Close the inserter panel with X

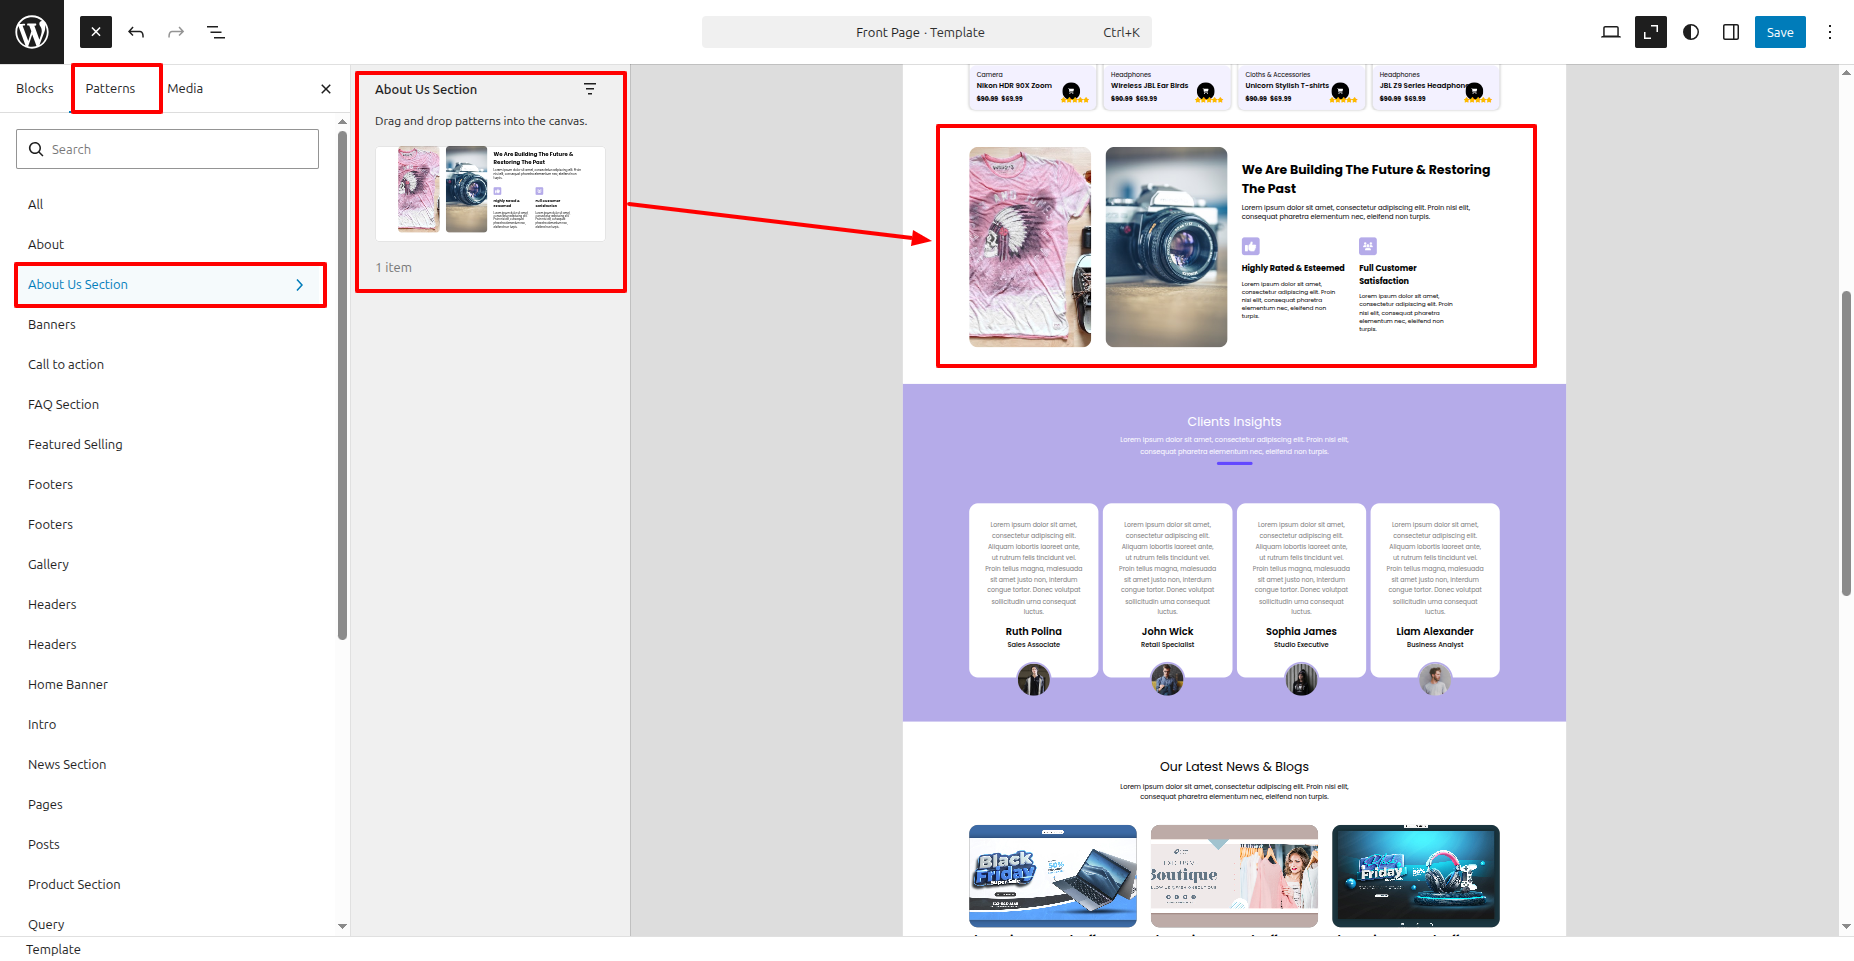pyautogui.click(x=326, y=89)
